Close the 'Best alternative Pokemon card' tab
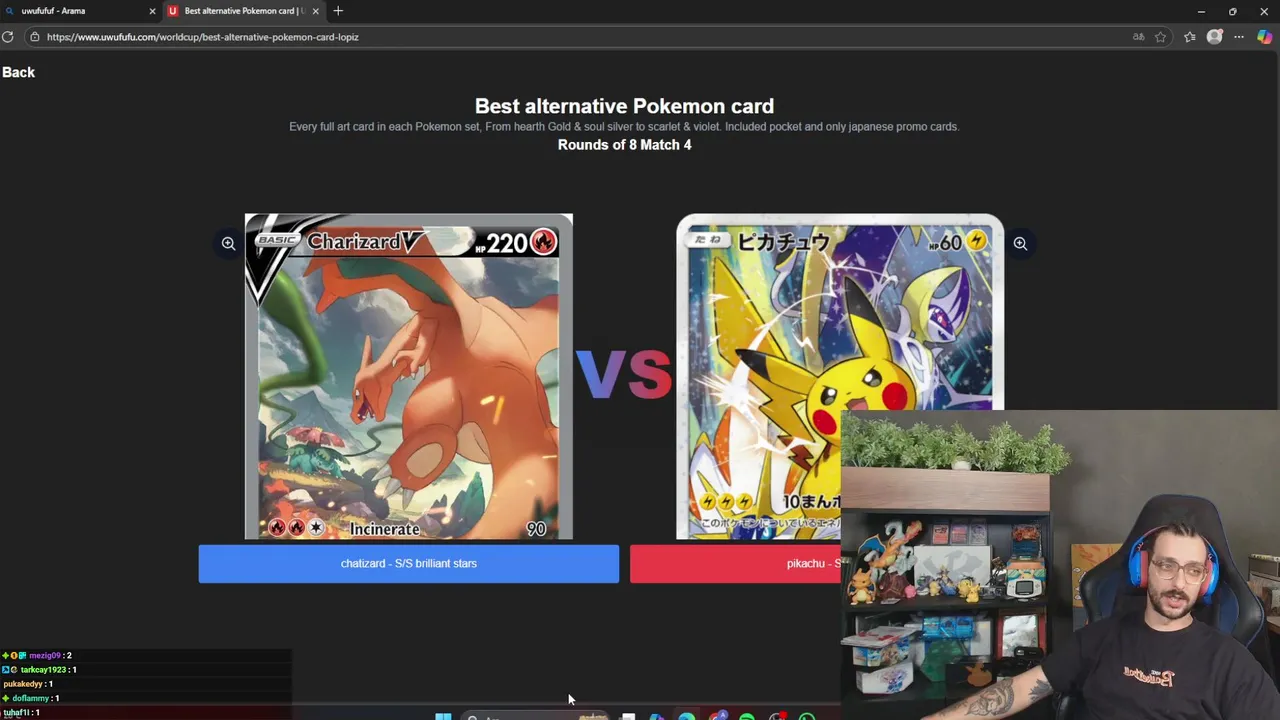This screenshot has height=720, width=1280. [315, 11]
